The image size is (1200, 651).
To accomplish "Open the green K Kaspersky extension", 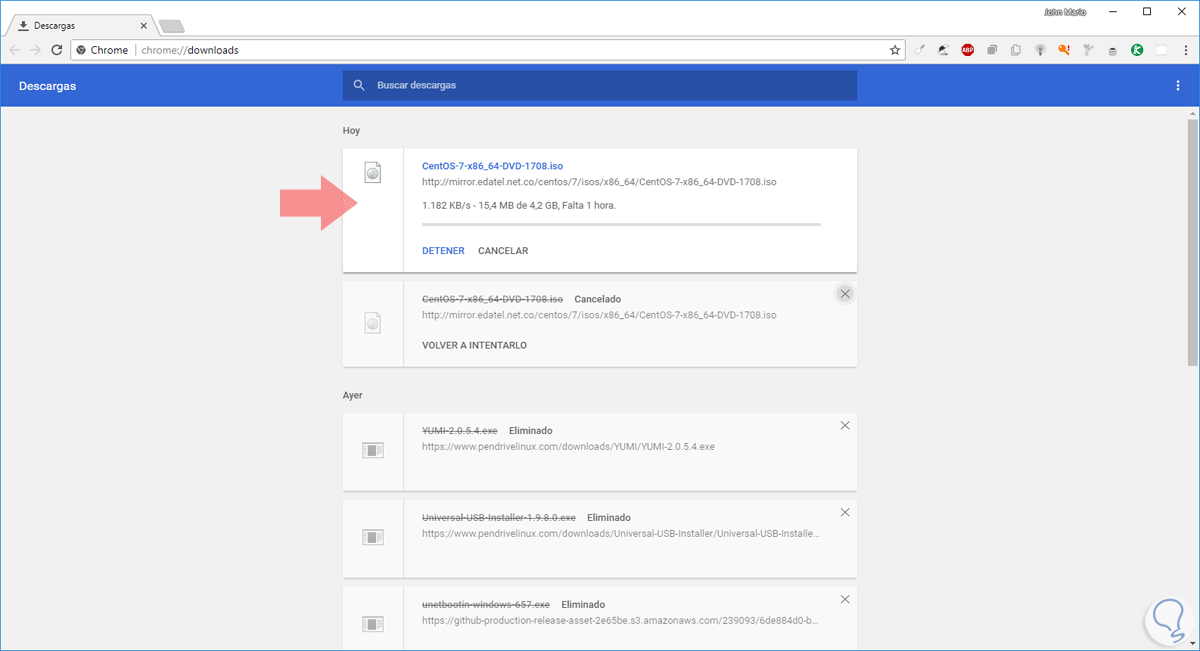I will (x=1137, y=49).
